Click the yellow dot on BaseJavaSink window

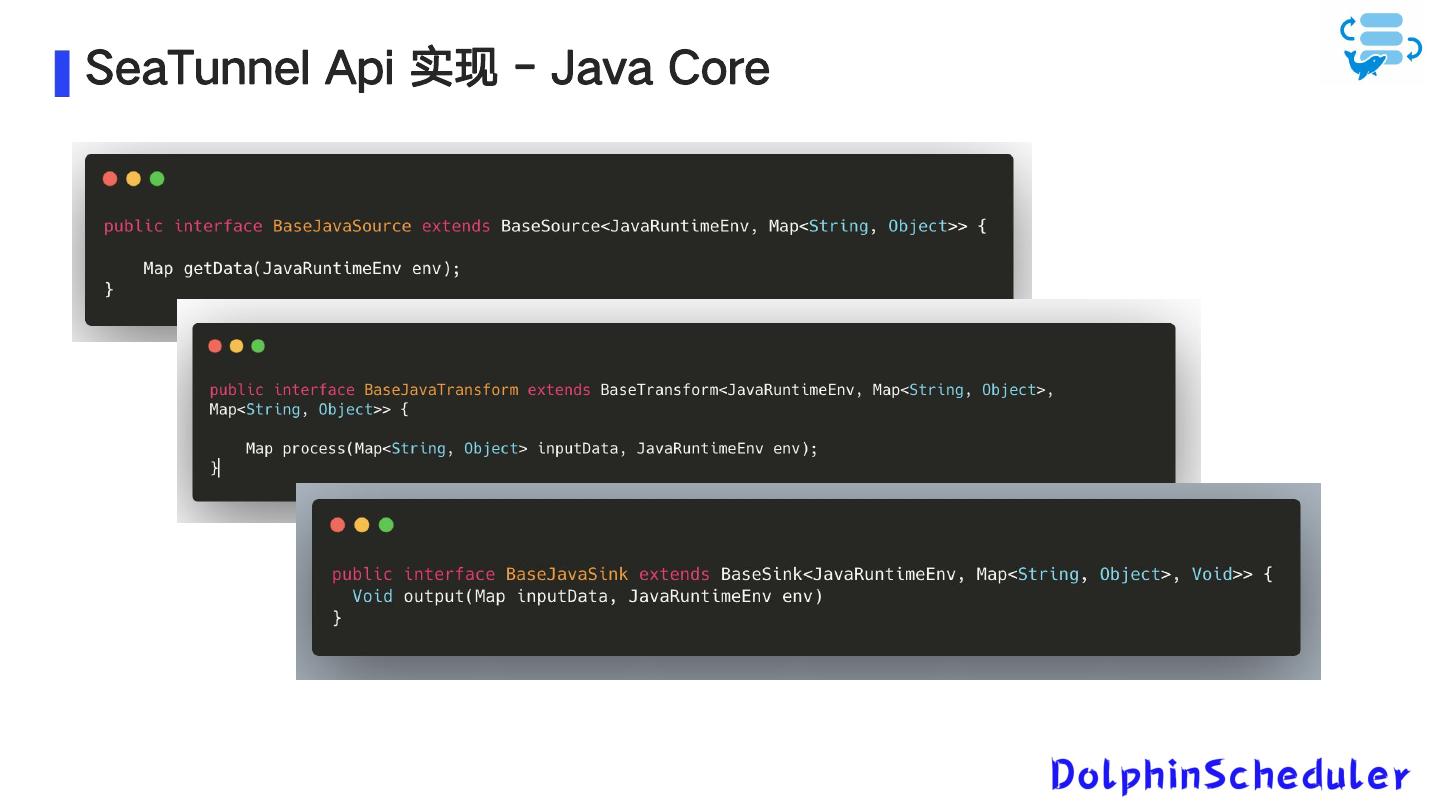pyautogui.click(x=361, y=524)
